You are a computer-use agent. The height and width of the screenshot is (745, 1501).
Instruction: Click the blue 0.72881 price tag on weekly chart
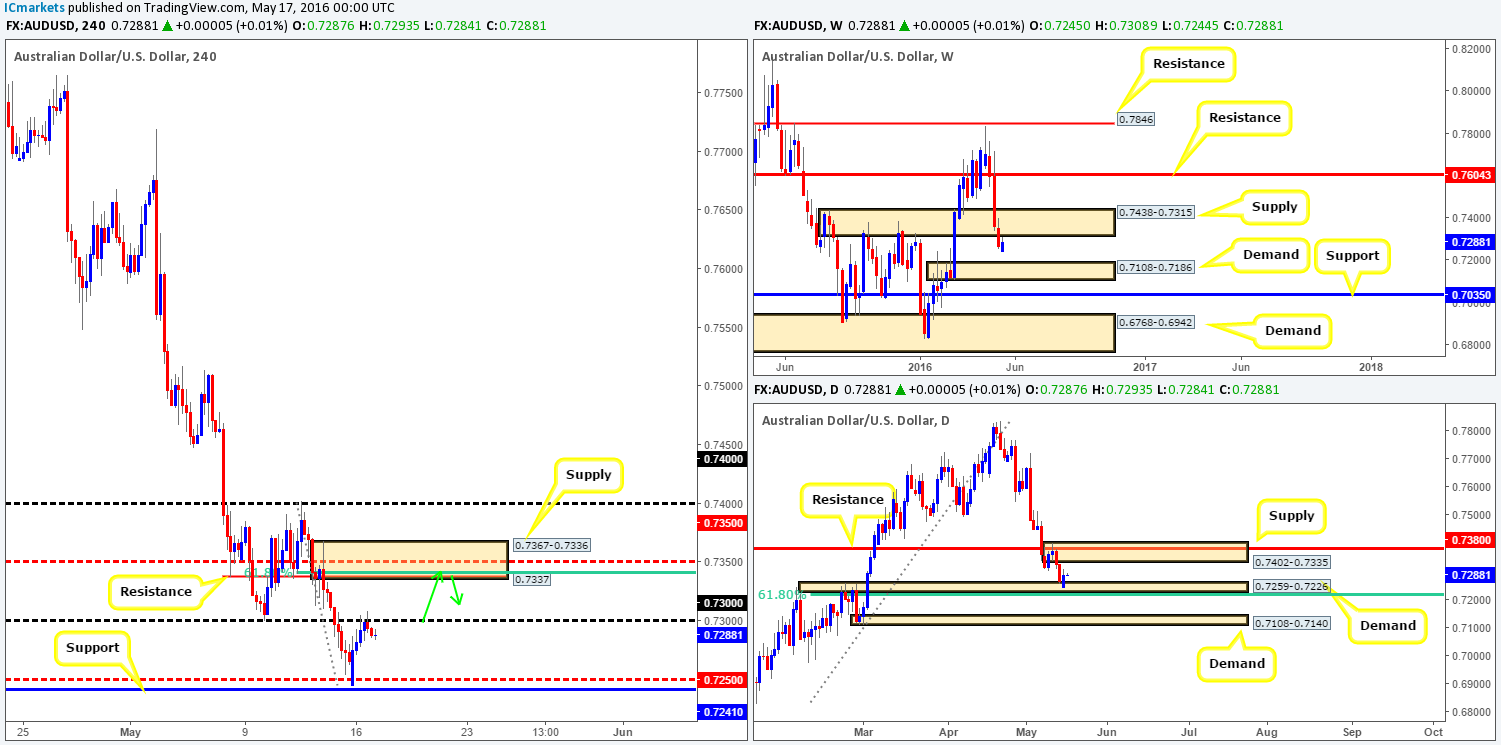[x=1472, y=241]
